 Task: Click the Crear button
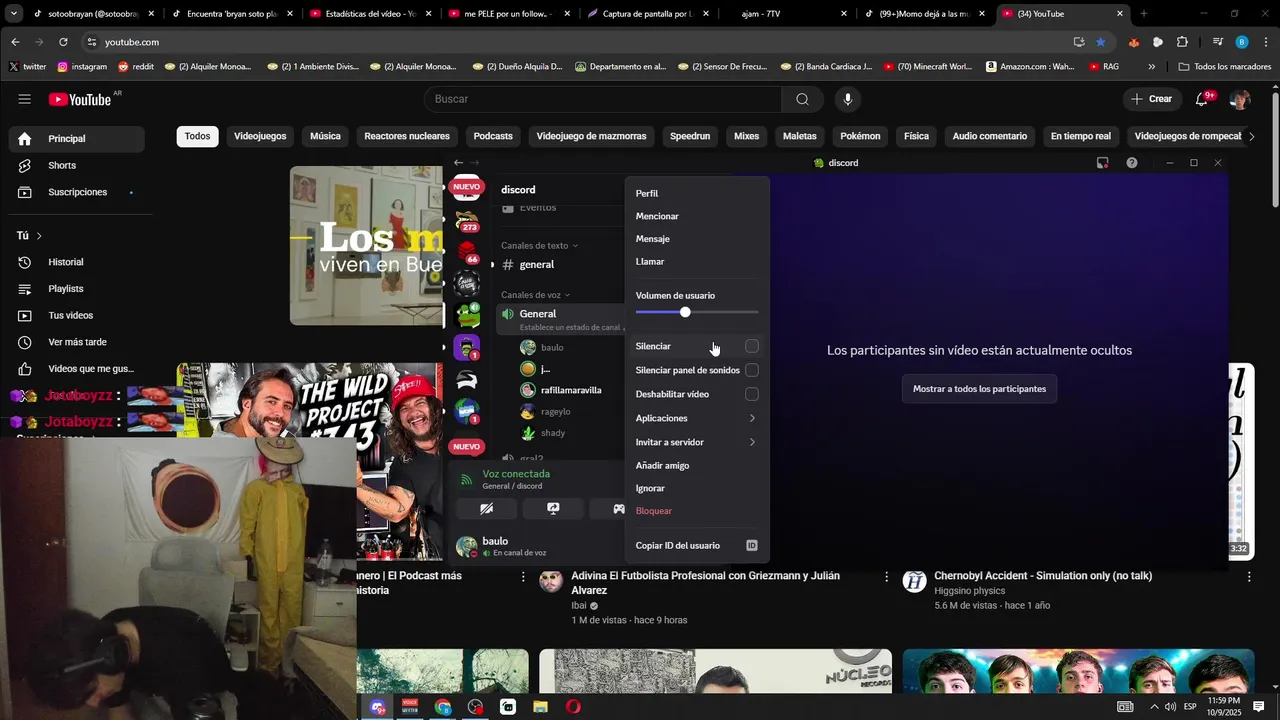[x=1152, y=99]
